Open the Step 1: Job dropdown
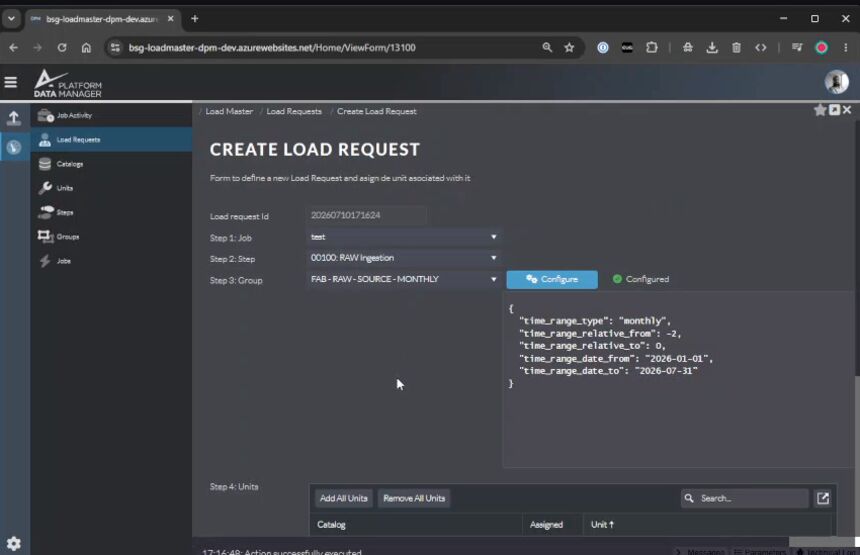The height and width of the screenshot is (555, 860). click(404, 237)
